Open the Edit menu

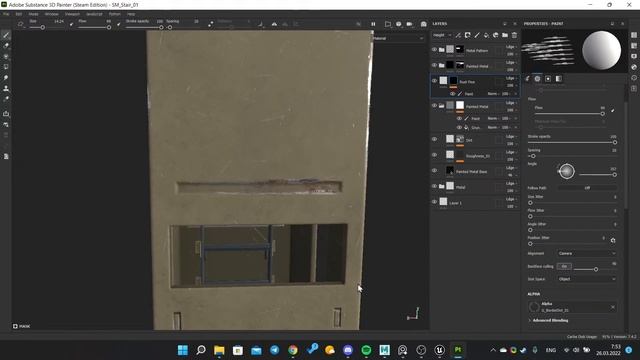(19, 14)
